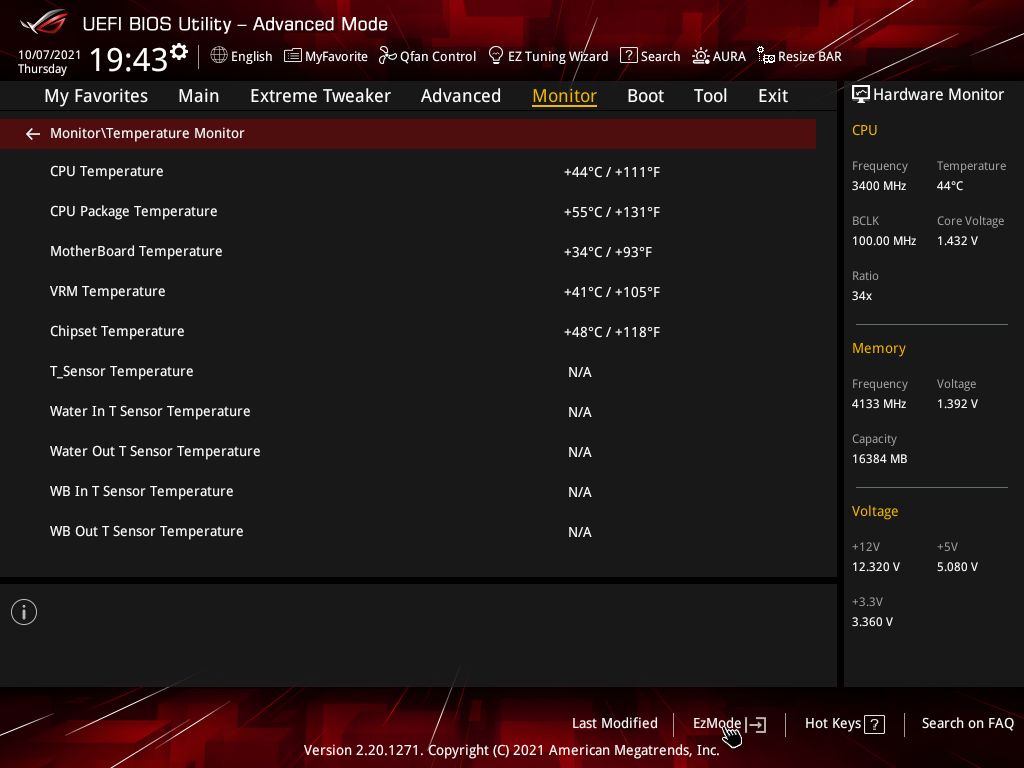The height and width of the screenshot is (768, 1024).
Task: Click the 10/07/2021 date
Action: tap(50, 55)
